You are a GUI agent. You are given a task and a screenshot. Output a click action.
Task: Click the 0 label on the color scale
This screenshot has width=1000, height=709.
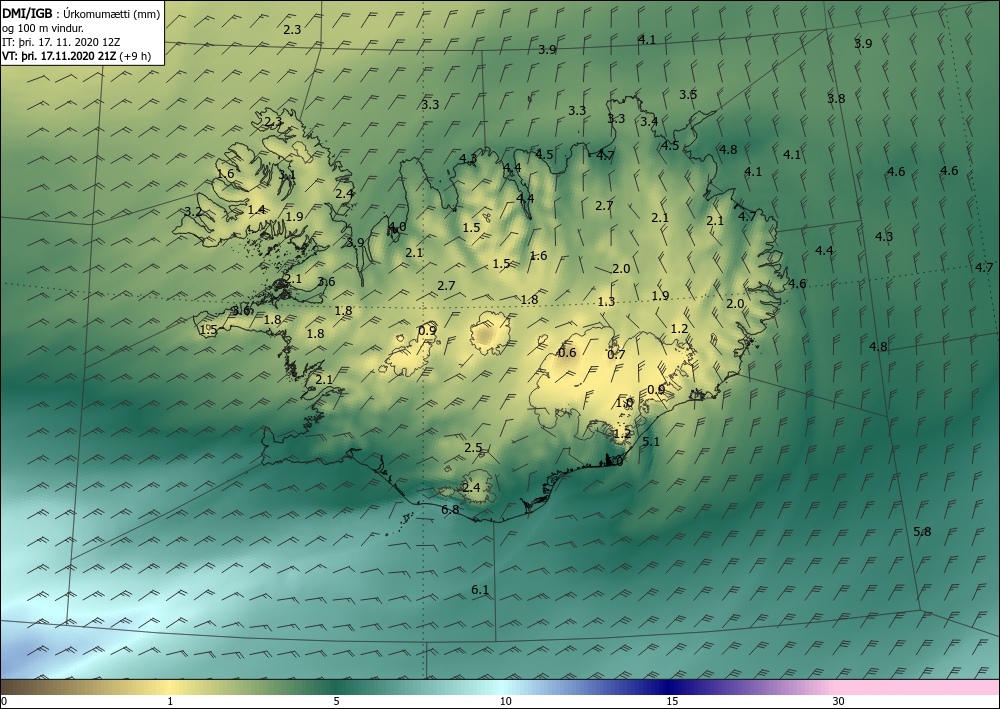(x=4, y=701)
